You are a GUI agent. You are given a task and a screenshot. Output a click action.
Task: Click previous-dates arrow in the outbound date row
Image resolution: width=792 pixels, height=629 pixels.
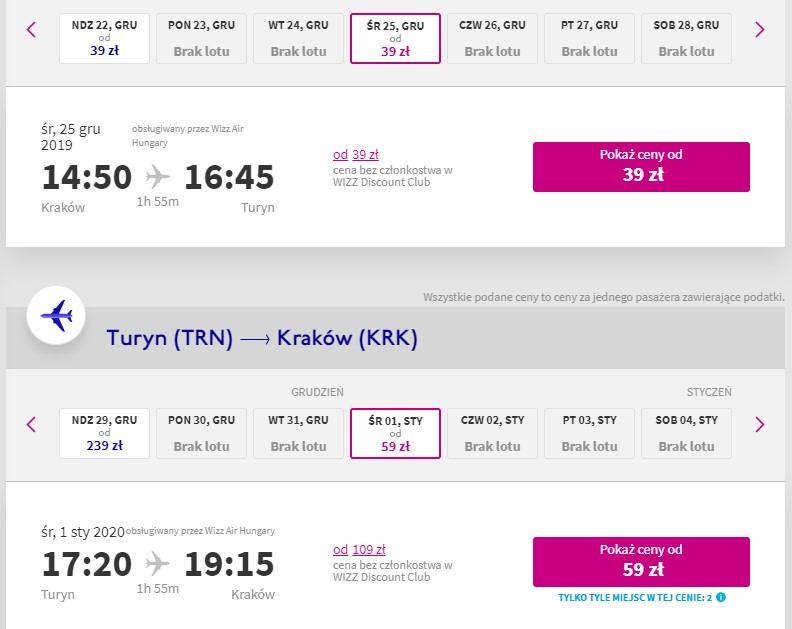tap(31, 29)
